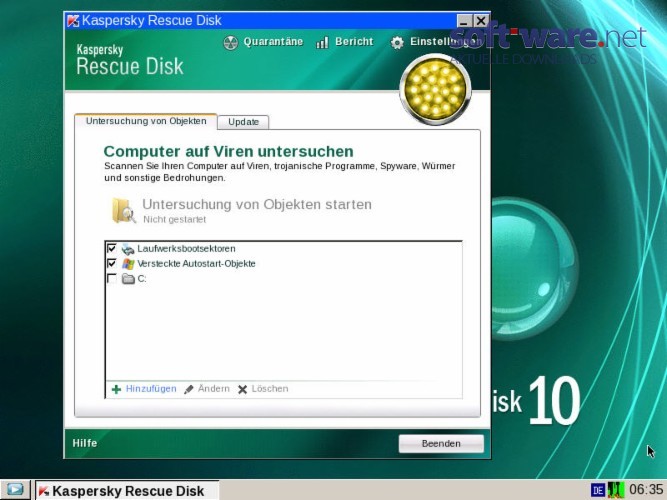Image resolution: width=667 pixels, height=500 pixels.
Task: Open the Quarantäne section
Action: (273, 42)
